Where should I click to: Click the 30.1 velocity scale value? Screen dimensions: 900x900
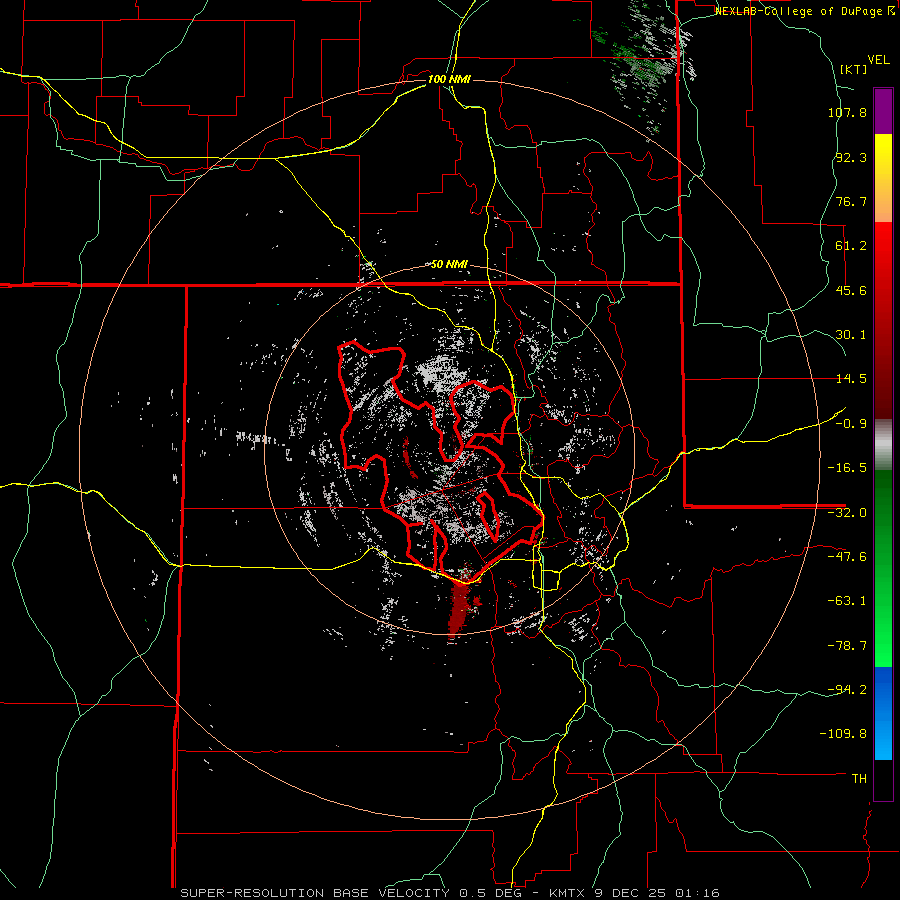pos(851,335)
